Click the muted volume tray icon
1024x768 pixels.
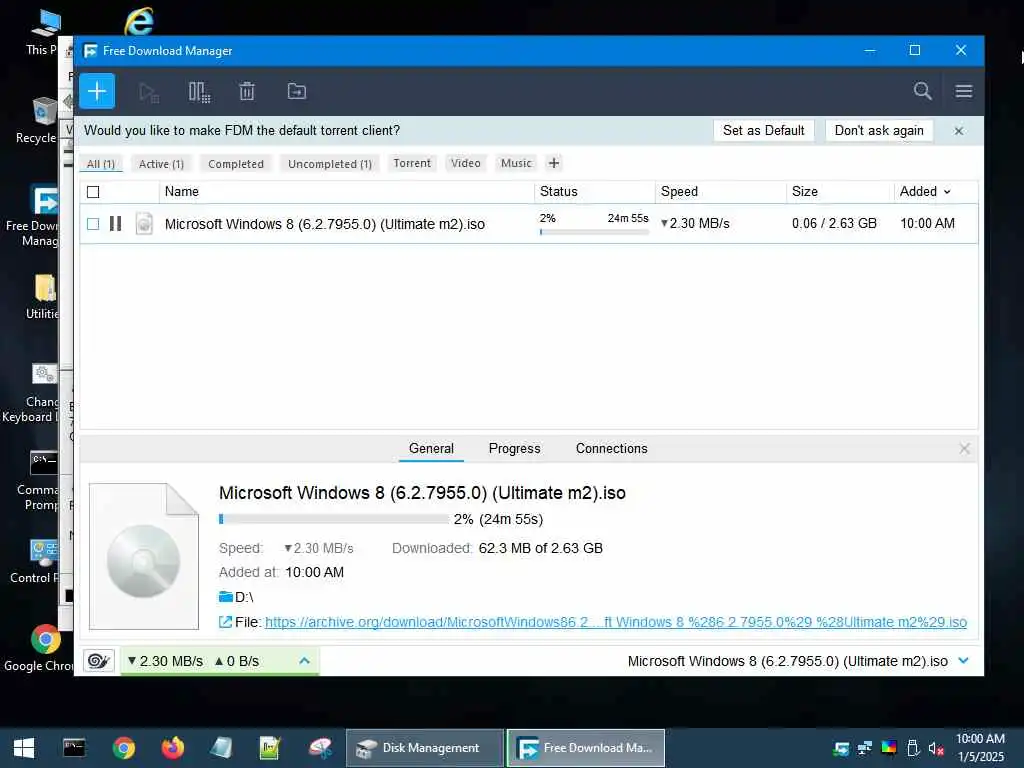tap(936, 748)
